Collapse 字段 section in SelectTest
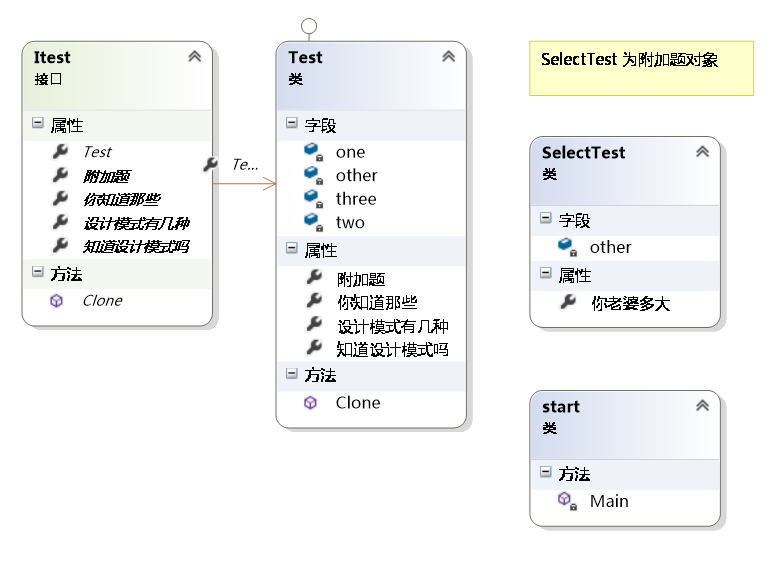Screen dimensions: 784x574 [546, 218]
